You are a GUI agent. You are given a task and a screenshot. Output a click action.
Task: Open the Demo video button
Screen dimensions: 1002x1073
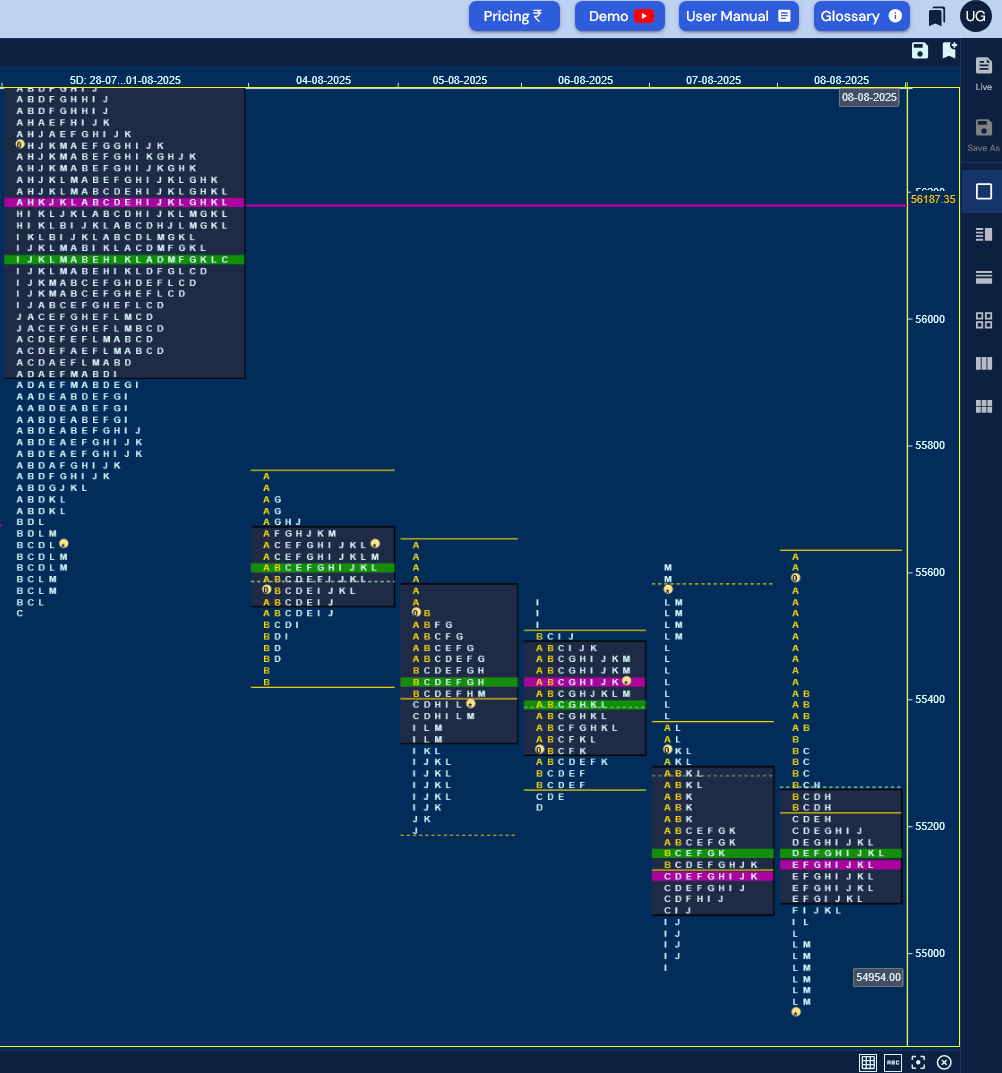[619, 16]
